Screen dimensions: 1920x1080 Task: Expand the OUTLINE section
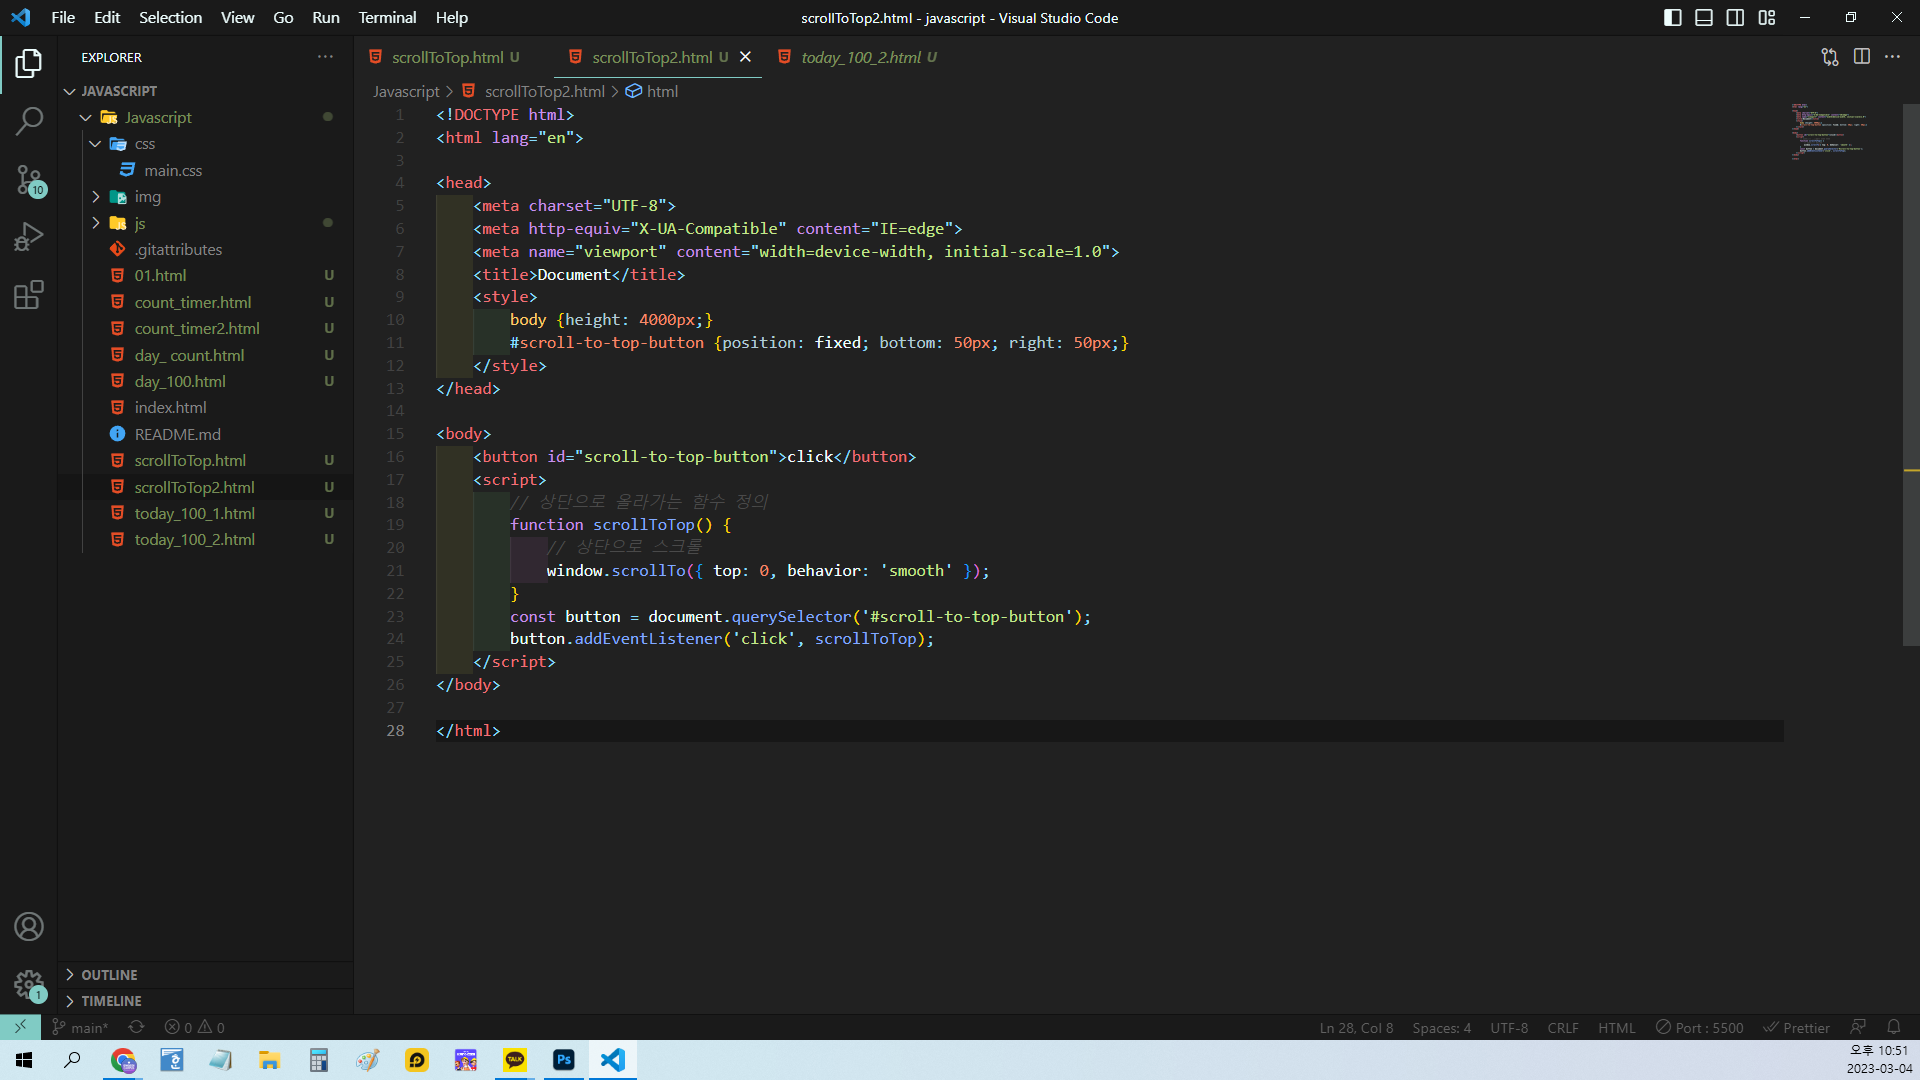[109, 975]
